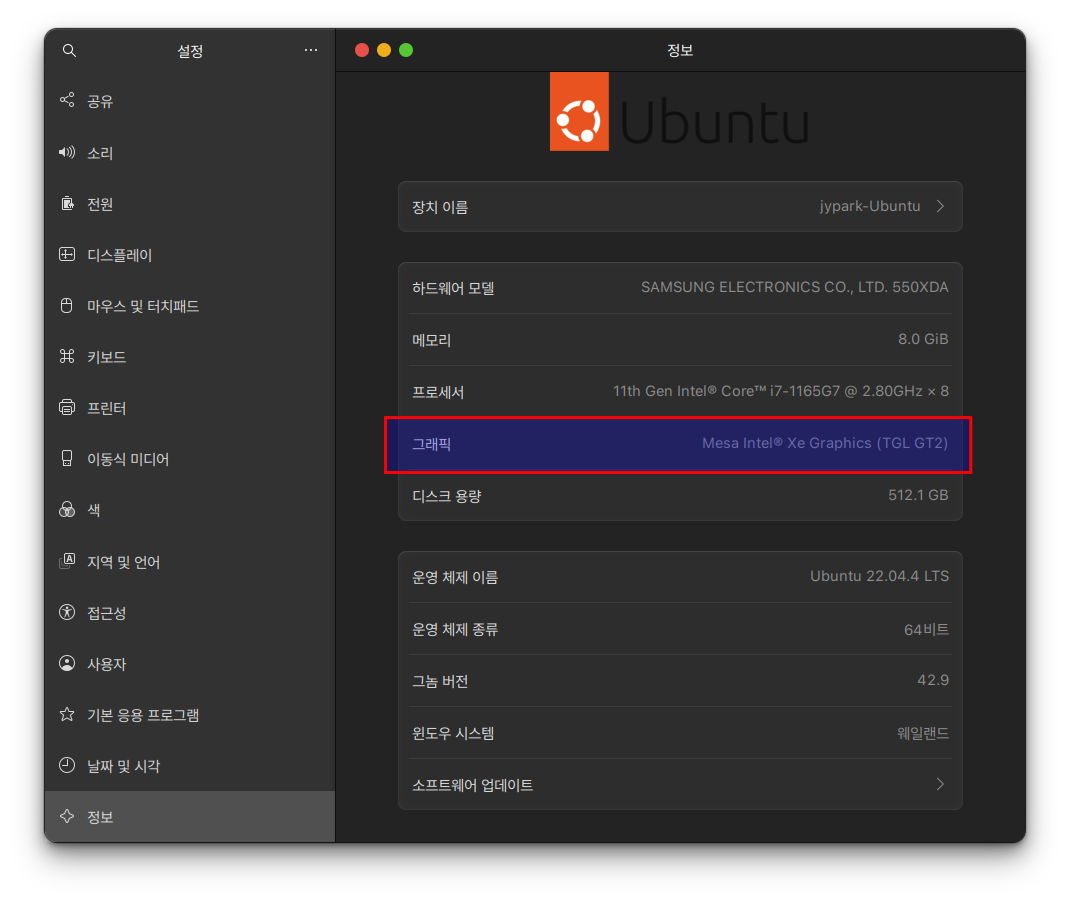The height and width of the screenshot is (903, 1070).
Task: Select 기본 응용 프로그램 entry
Action: click(x=190, y=715)
